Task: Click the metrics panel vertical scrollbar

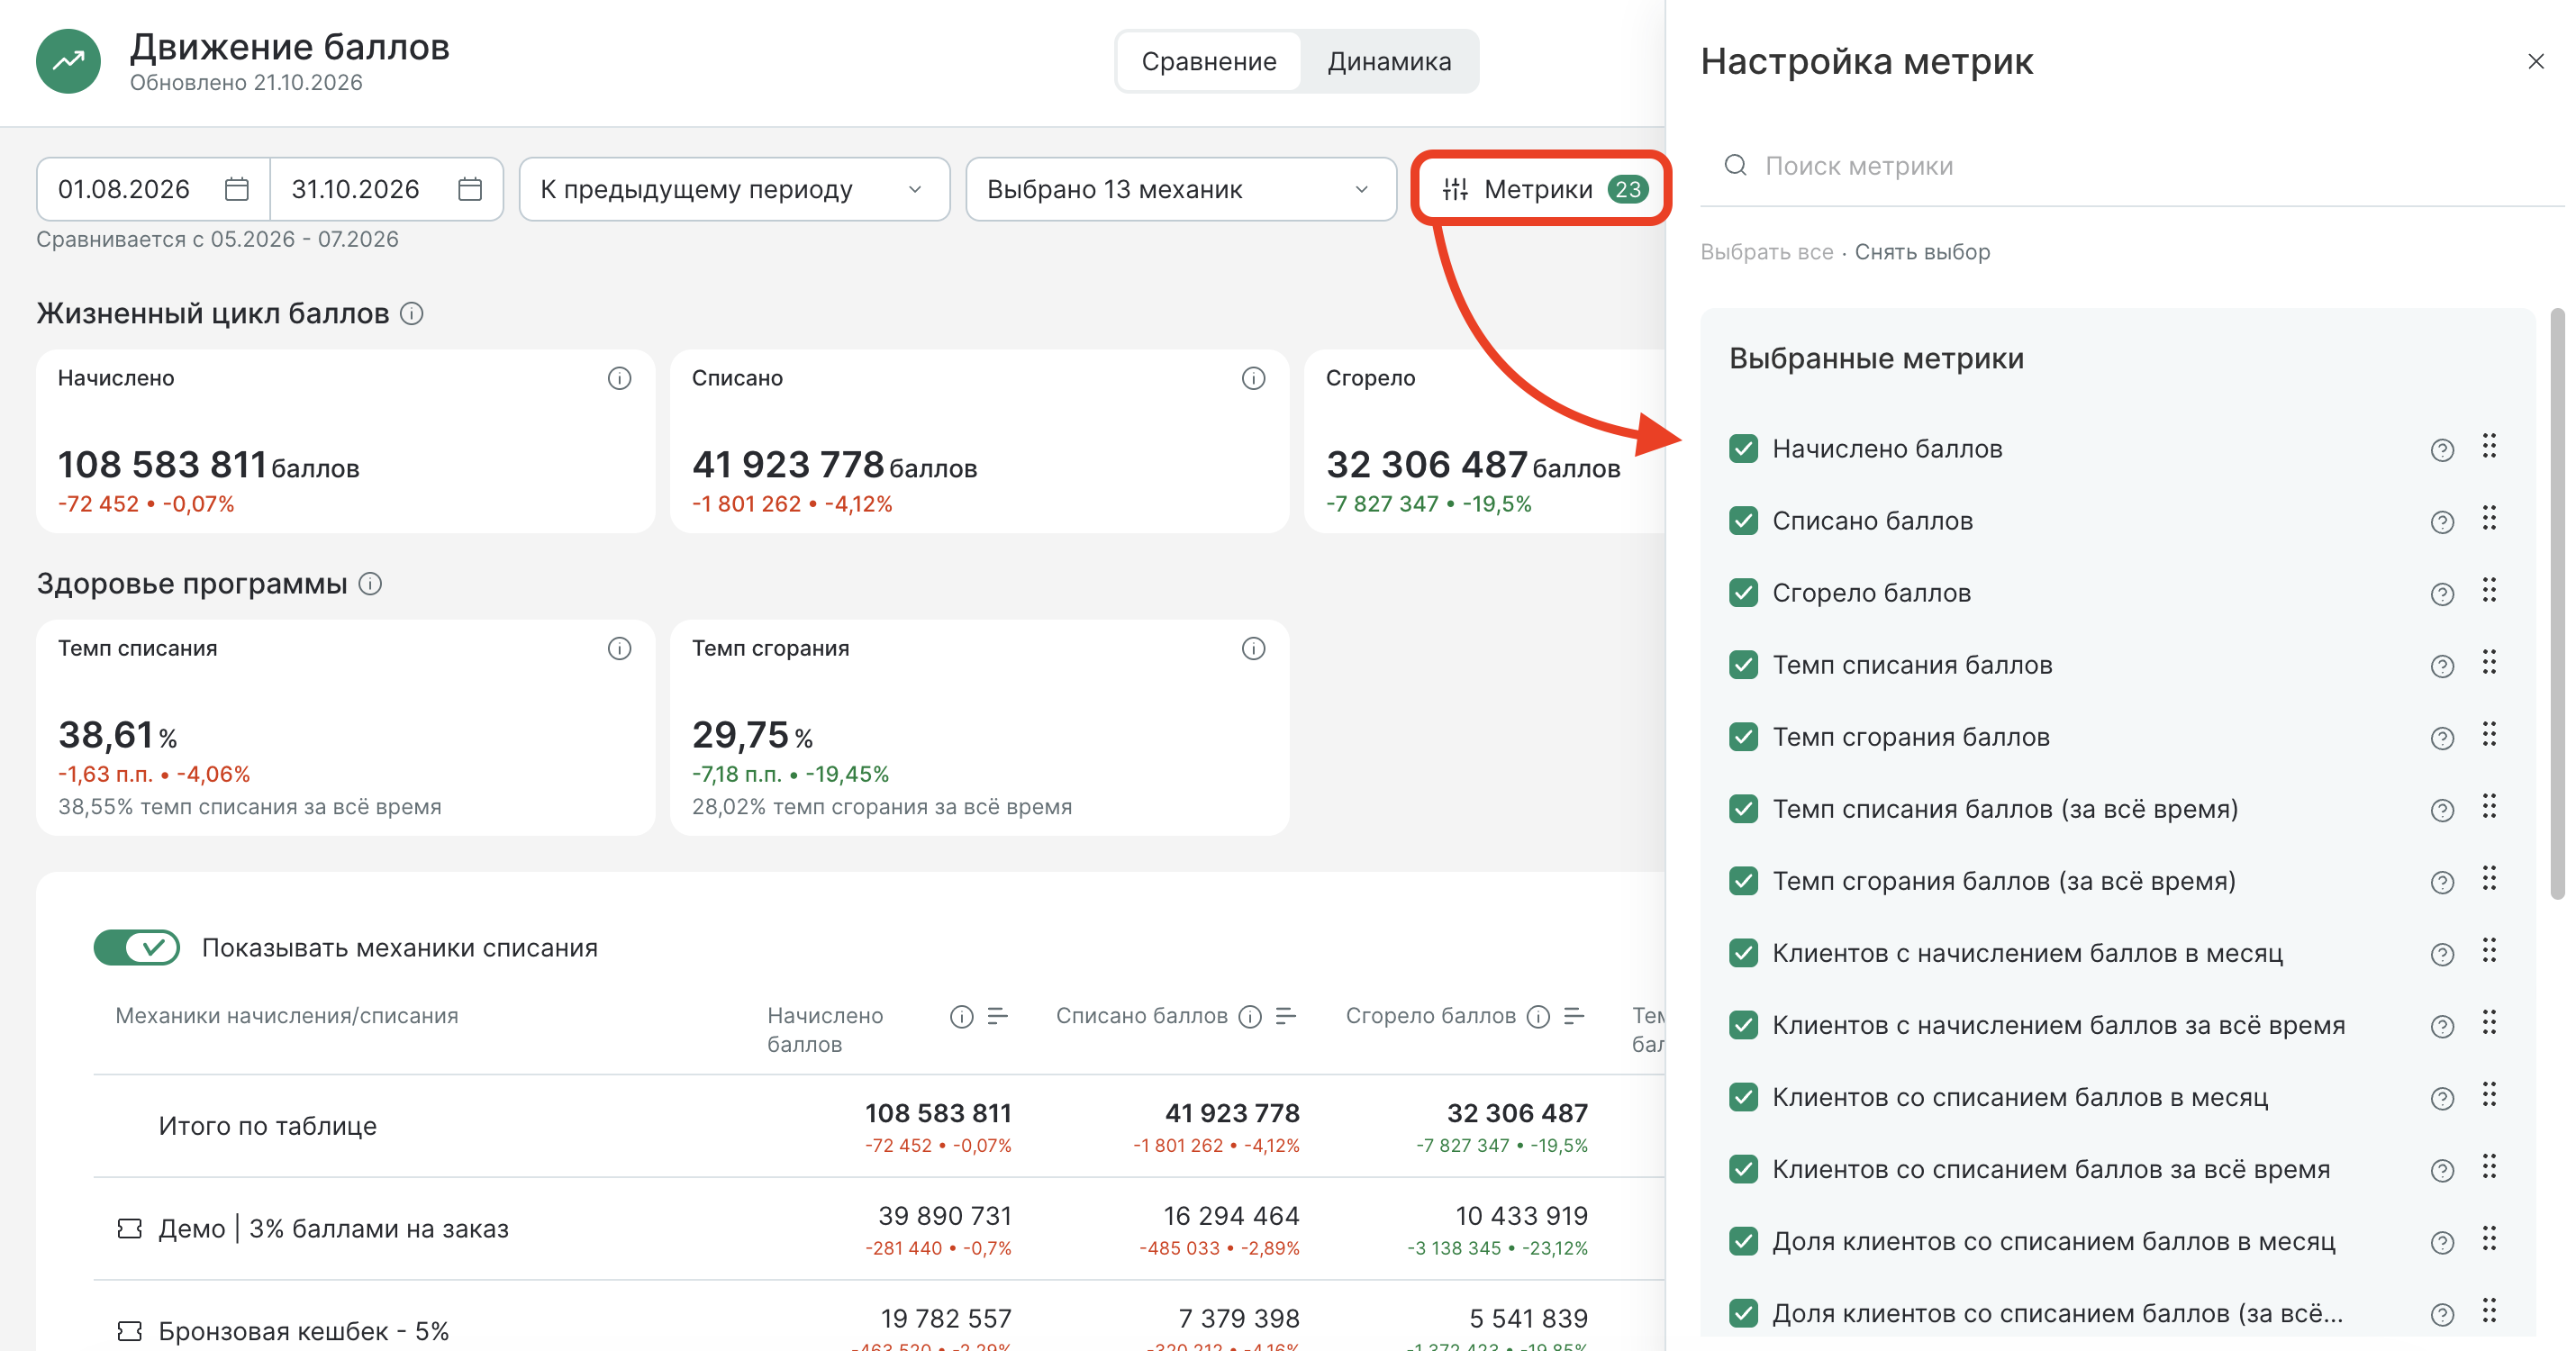Action: (x=2557, y=605)
